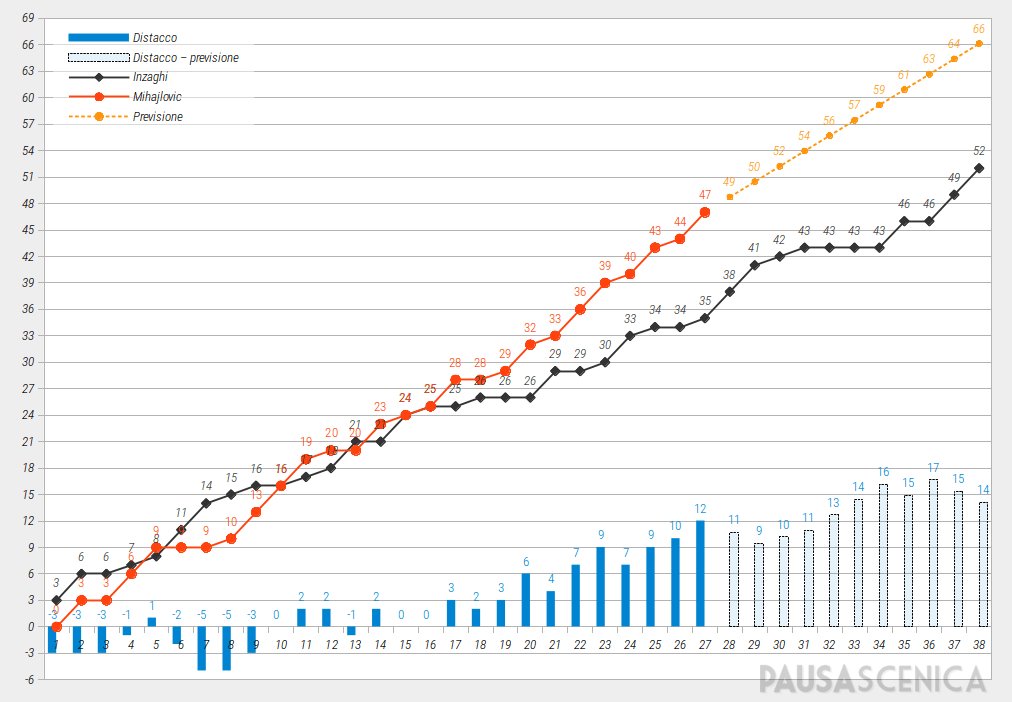The image size is (1012, 702).
Task: Click the y-axis label -6
Action: [x=30, y=679]
